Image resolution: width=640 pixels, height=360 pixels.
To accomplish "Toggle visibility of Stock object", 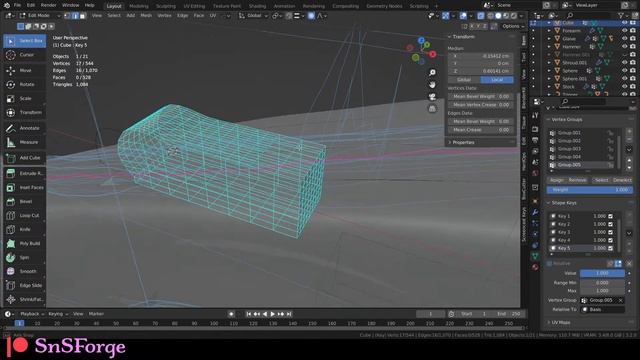I will coord(624,87).
